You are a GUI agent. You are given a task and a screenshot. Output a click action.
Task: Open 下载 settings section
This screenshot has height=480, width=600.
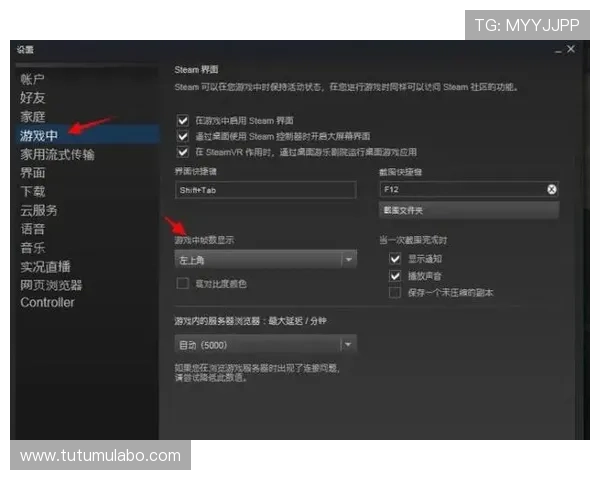(x=33, y=191)
